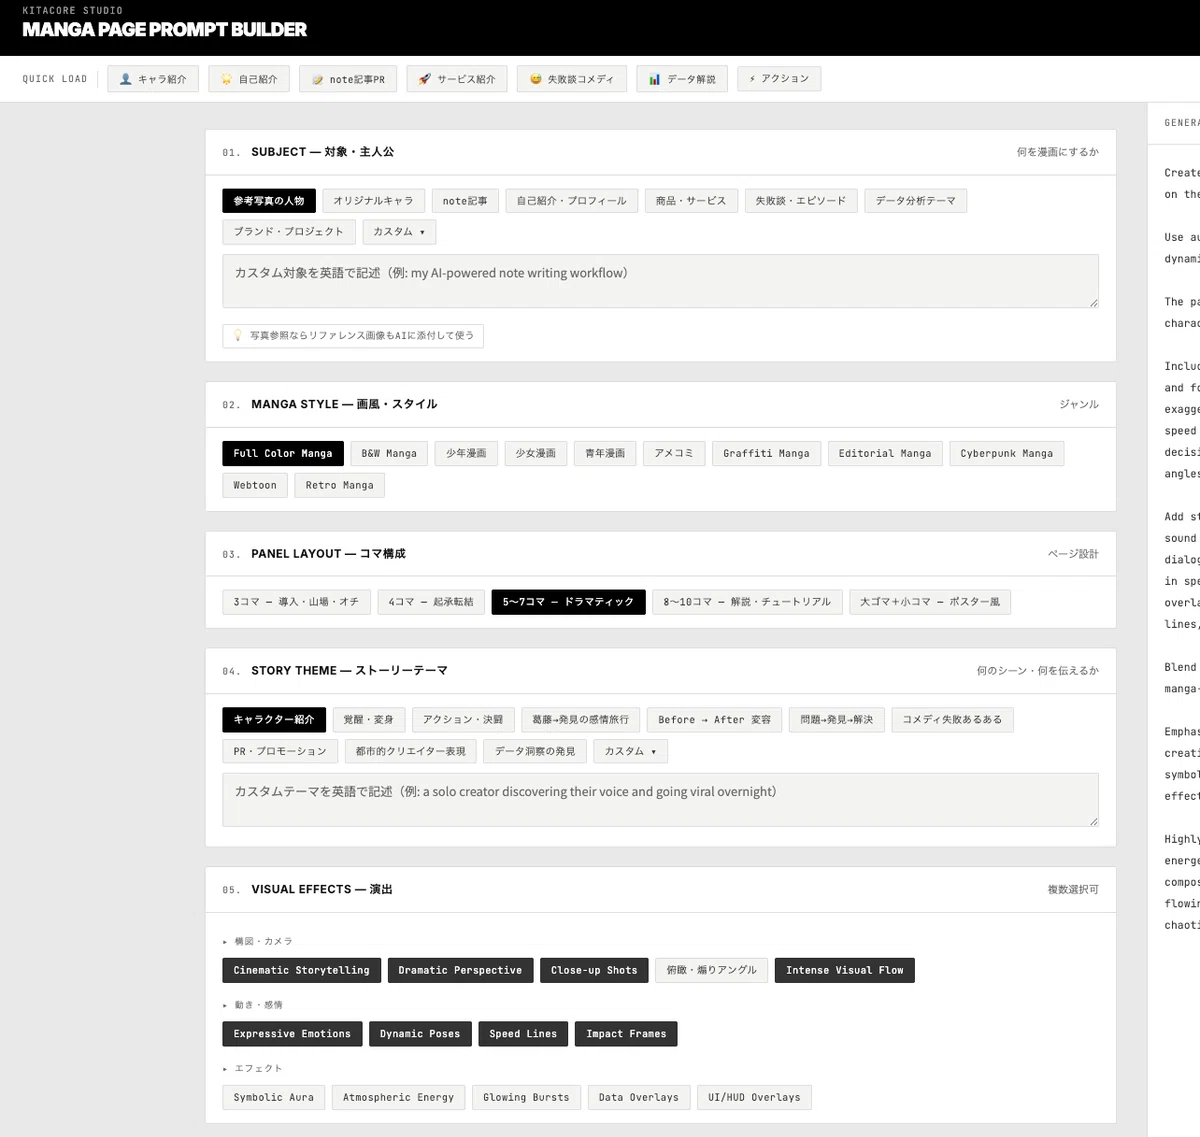Select 都市的クリエイター表現 theme
Screen dimensions: 1200x1137
click(x=411, y=751)
